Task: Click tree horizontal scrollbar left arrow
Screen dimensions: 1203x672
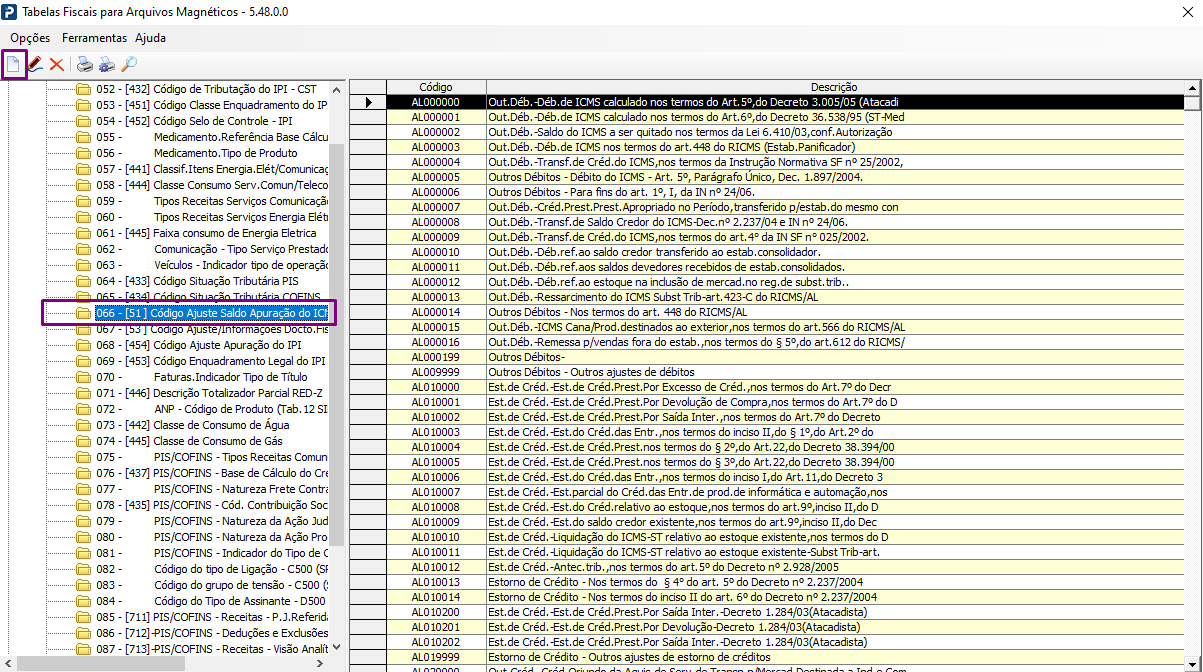Action: pyautogui.click(x=8, y=664)
